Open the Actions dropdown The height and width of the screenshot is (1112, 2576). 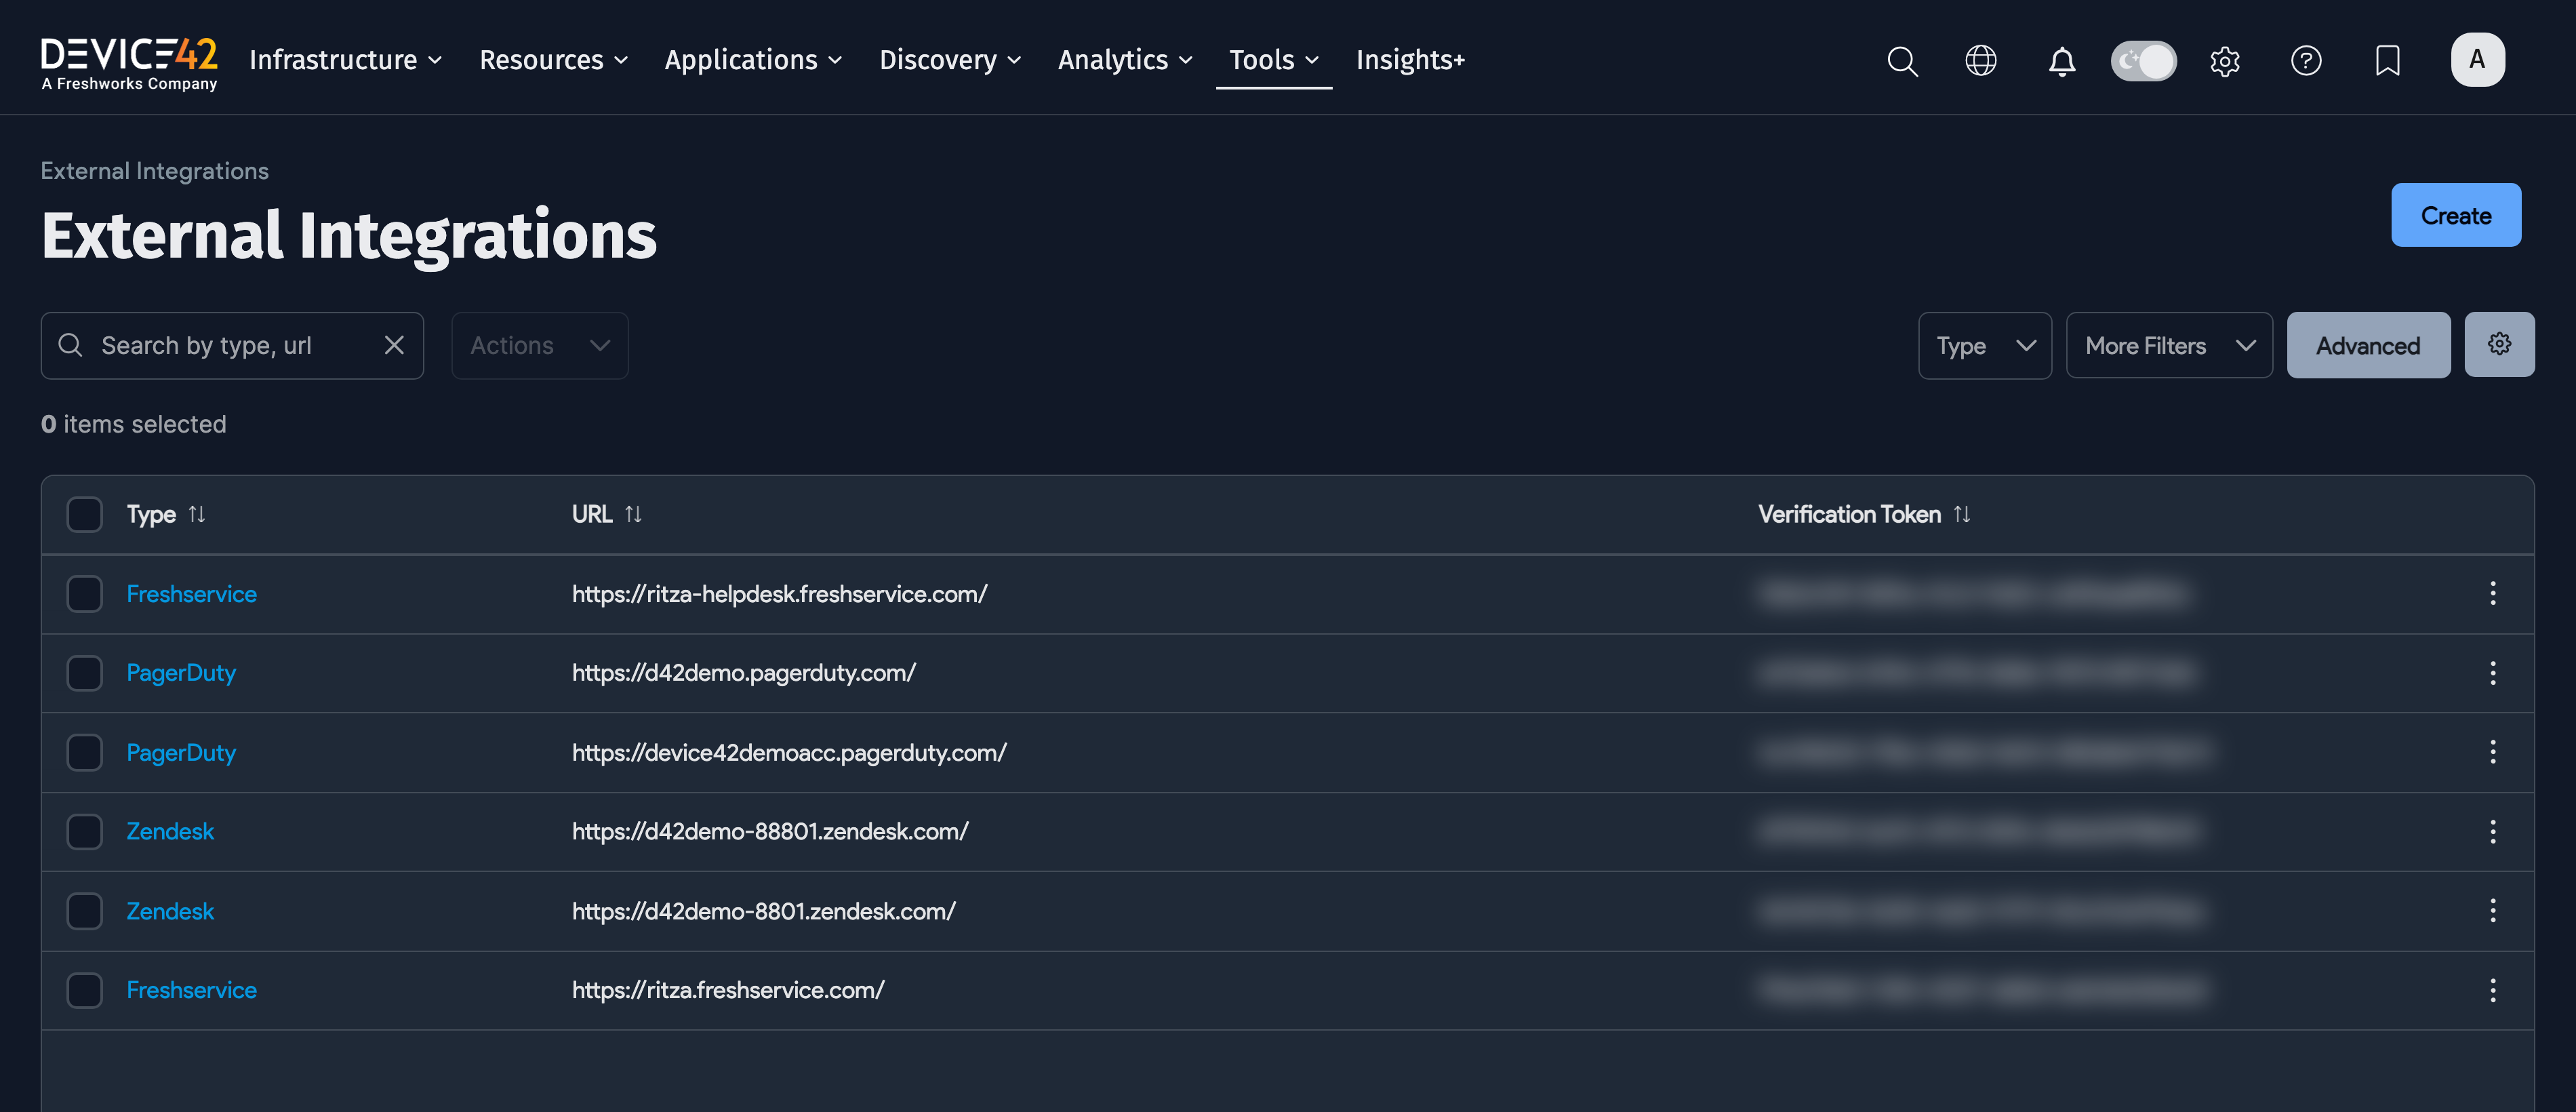click(x=539, y=345)
